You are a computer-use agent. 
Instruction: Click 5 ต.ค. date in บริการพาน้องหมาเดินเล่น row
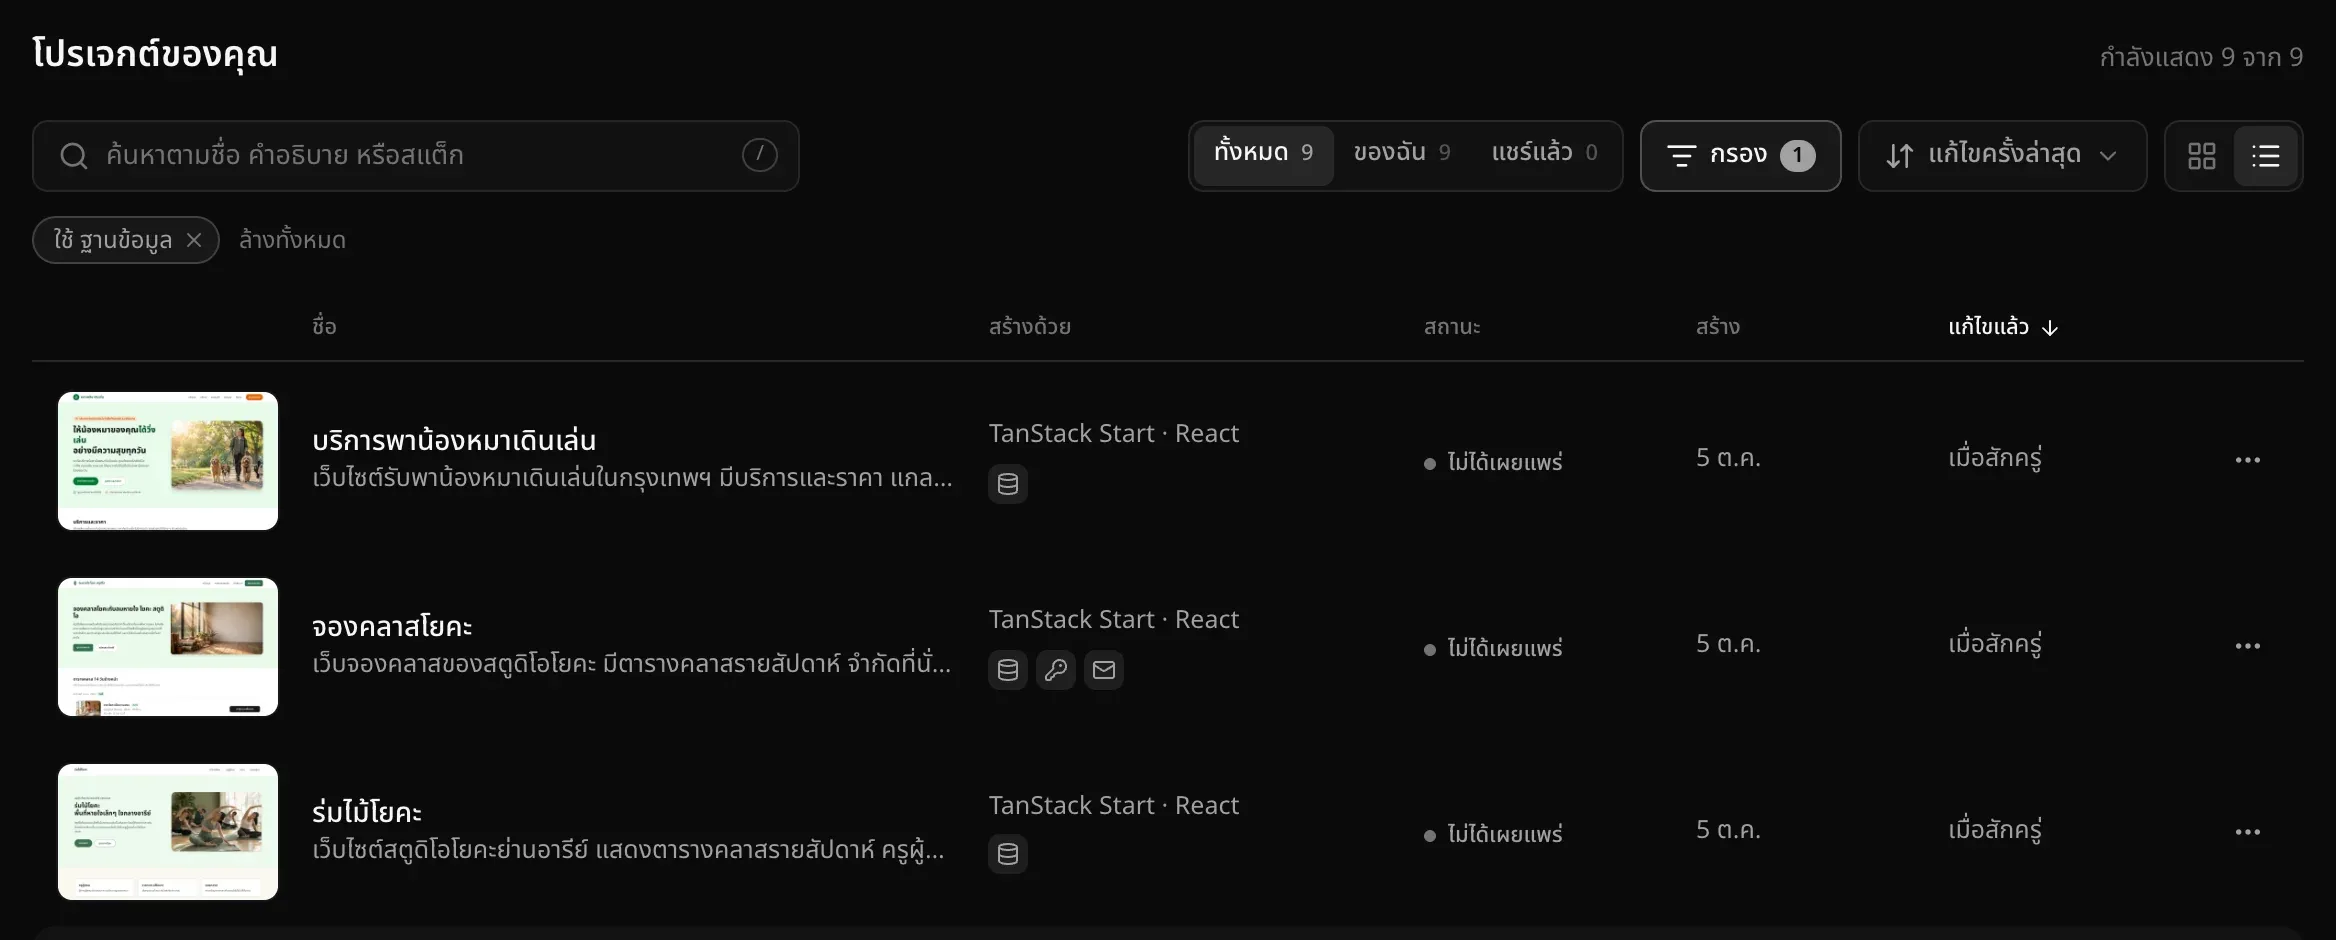pyautogui.click(x=1728, y=458)
